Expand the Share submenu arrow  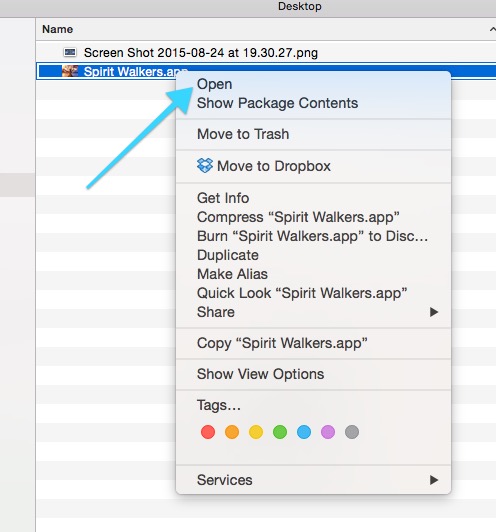pyautogui.click(x=434, y=312)
